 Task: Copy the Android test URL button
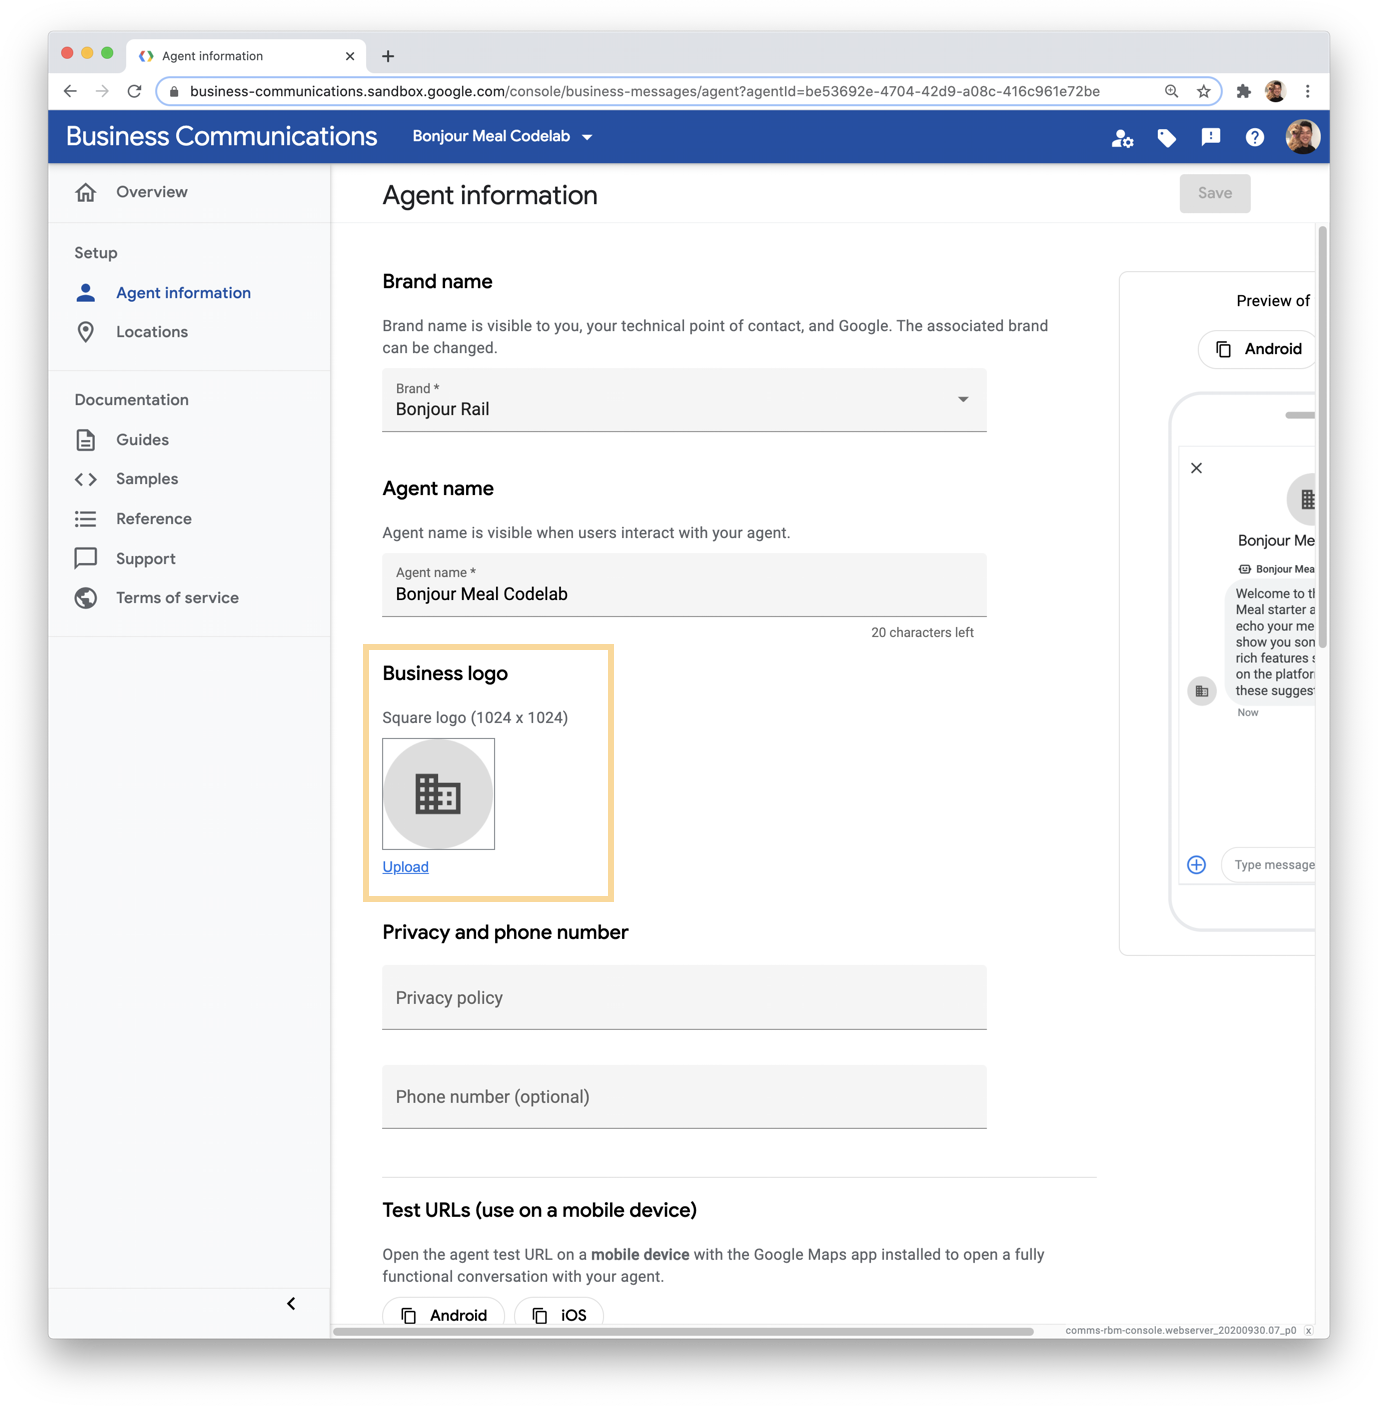click(444, 1314)
